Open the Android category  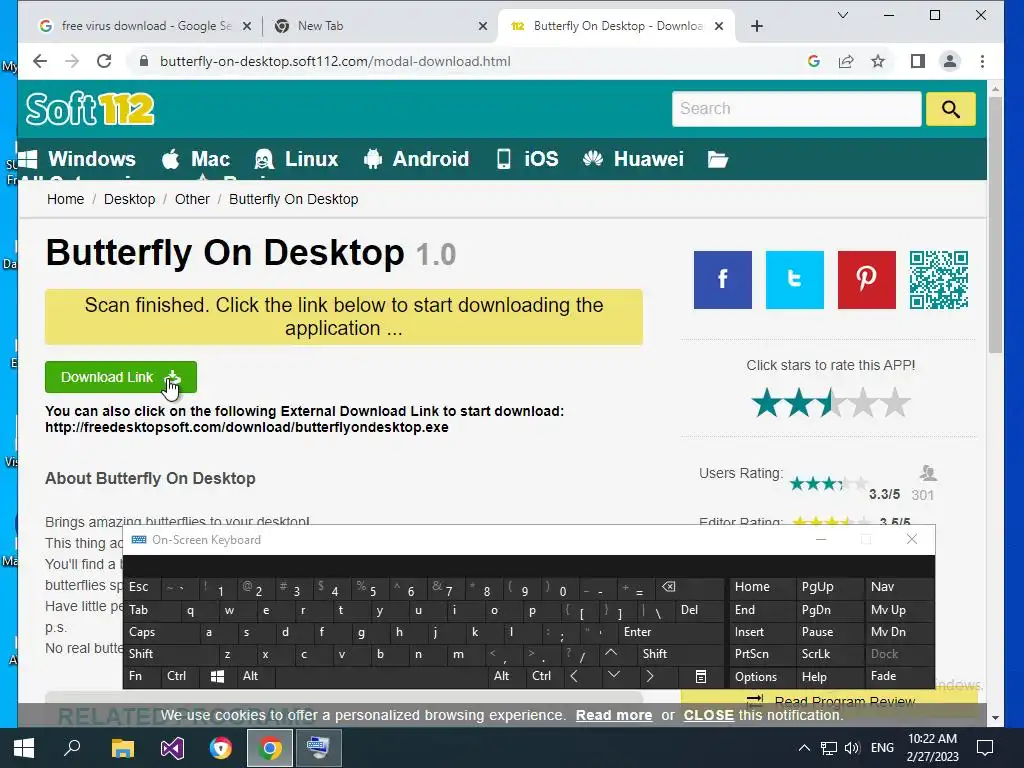(x=417, y=159)
